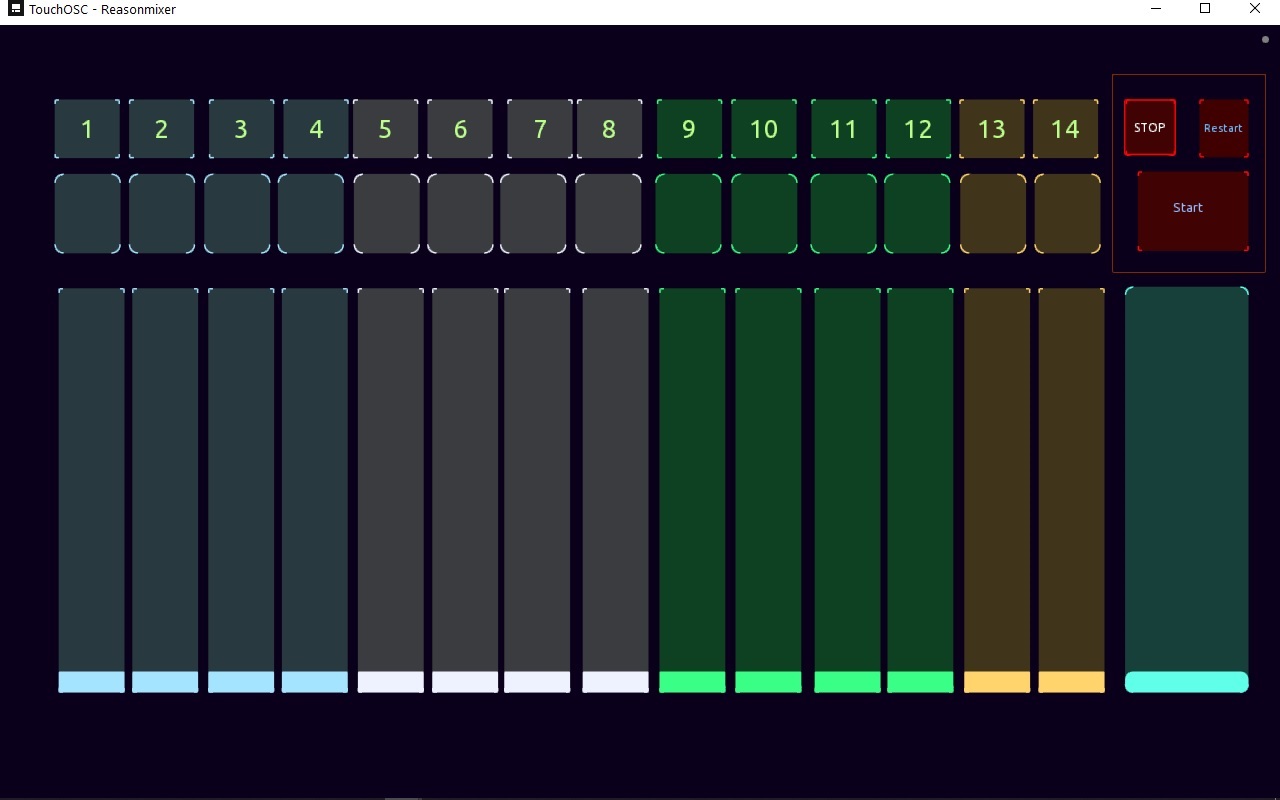Click the channel 5 white fader handle

pyautogui.click(x=391, y=682)
